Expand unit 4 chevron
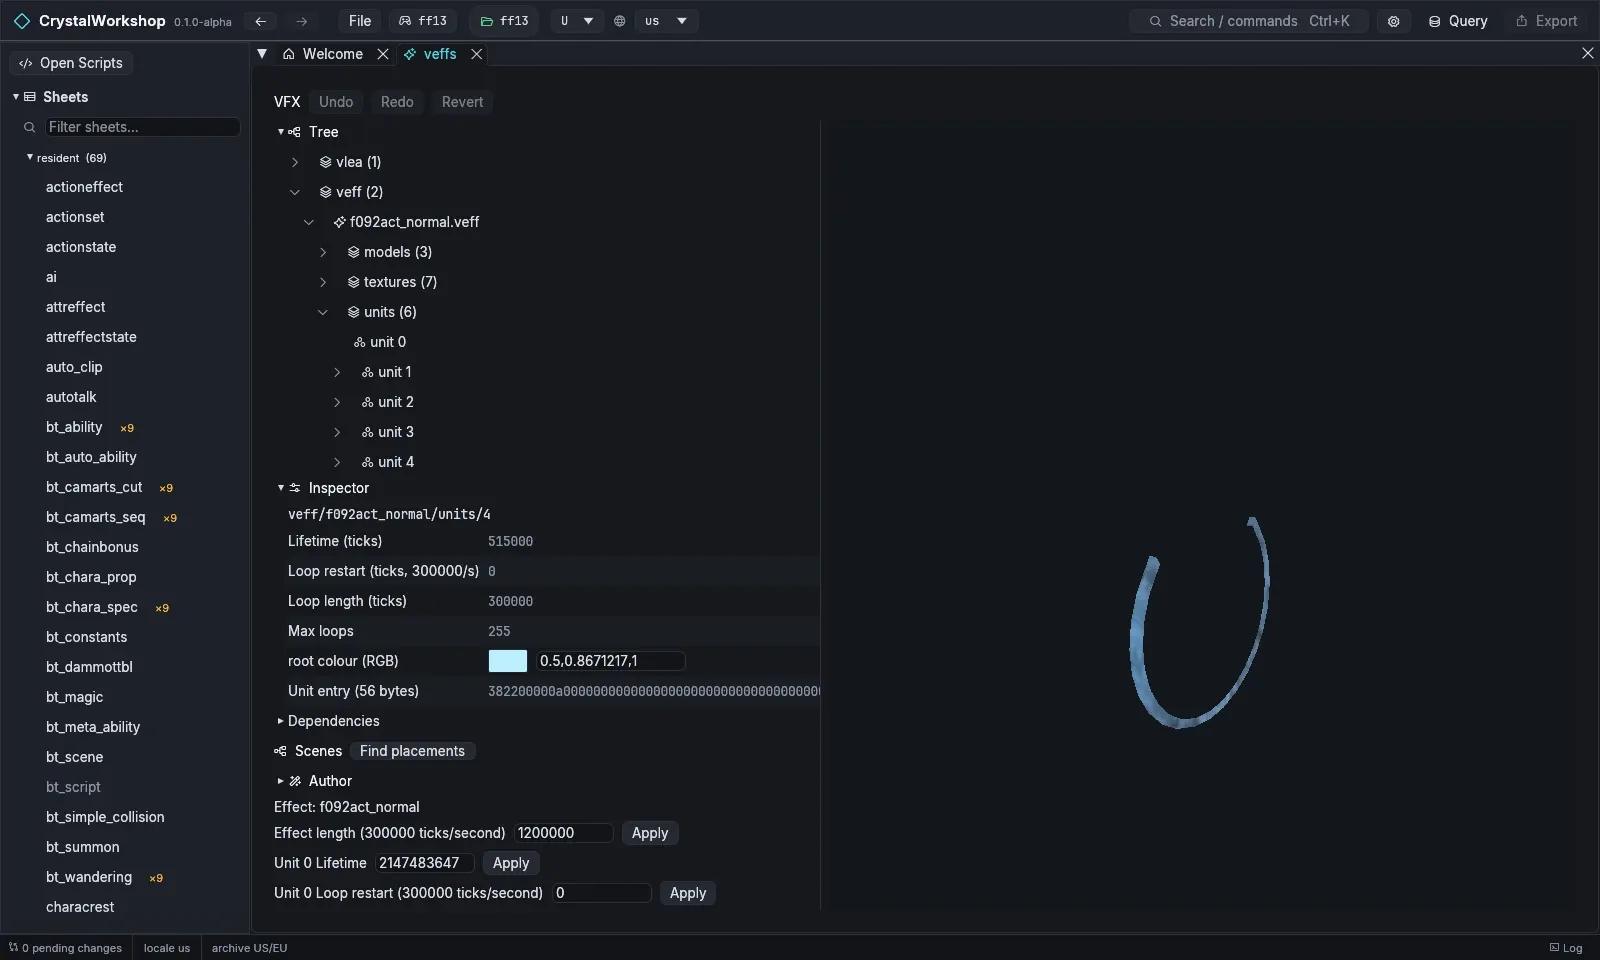The width and height of the screenshot is (1600, 960). [x=337, y=462]
